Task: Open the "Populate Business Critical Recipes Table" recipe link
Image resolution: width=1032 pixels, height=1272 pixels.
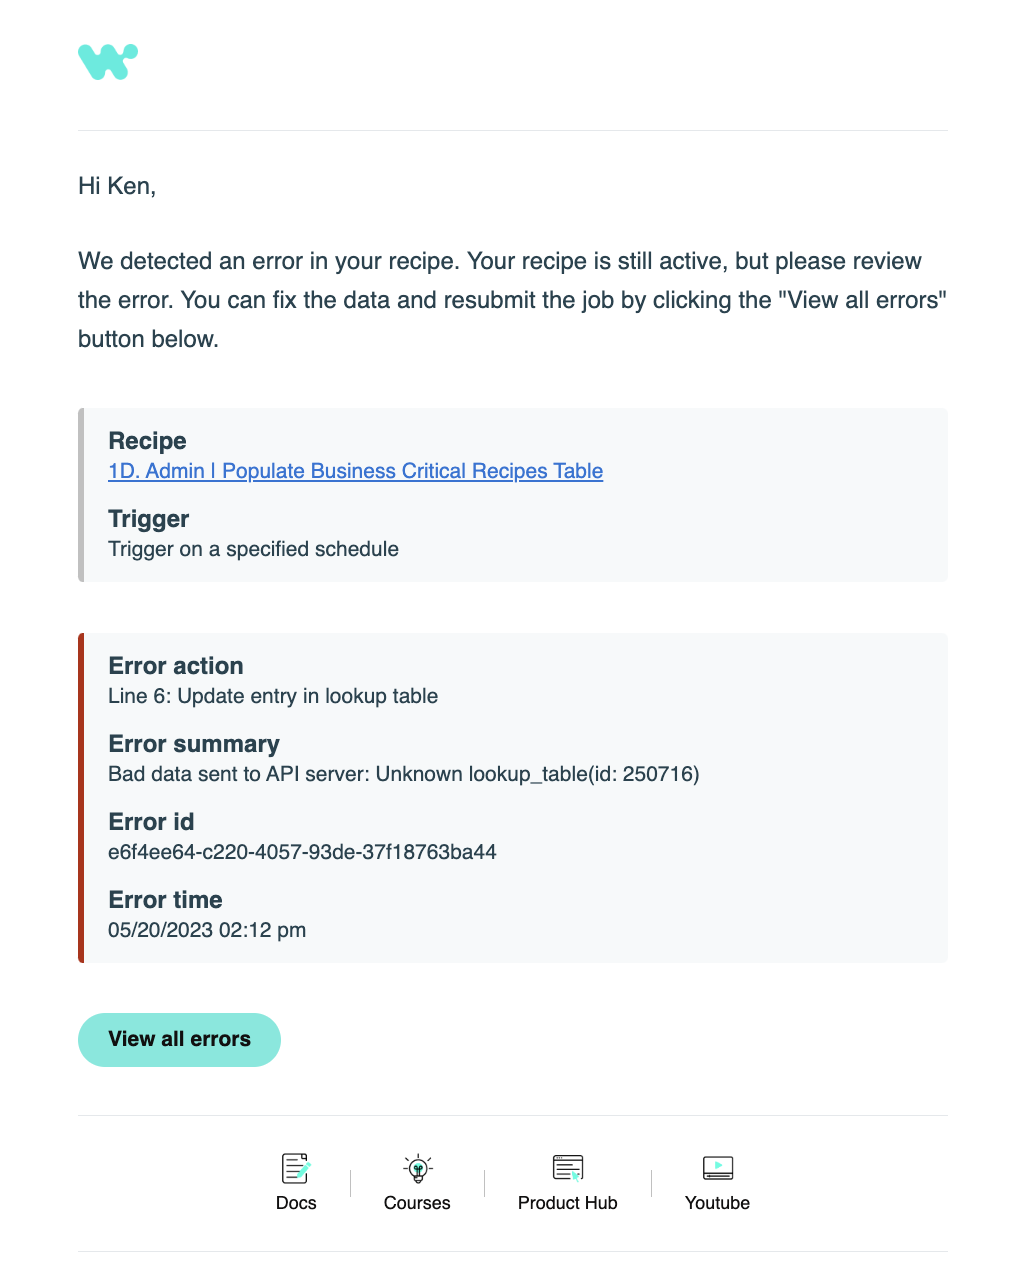Action: click(x=355, y=471)
